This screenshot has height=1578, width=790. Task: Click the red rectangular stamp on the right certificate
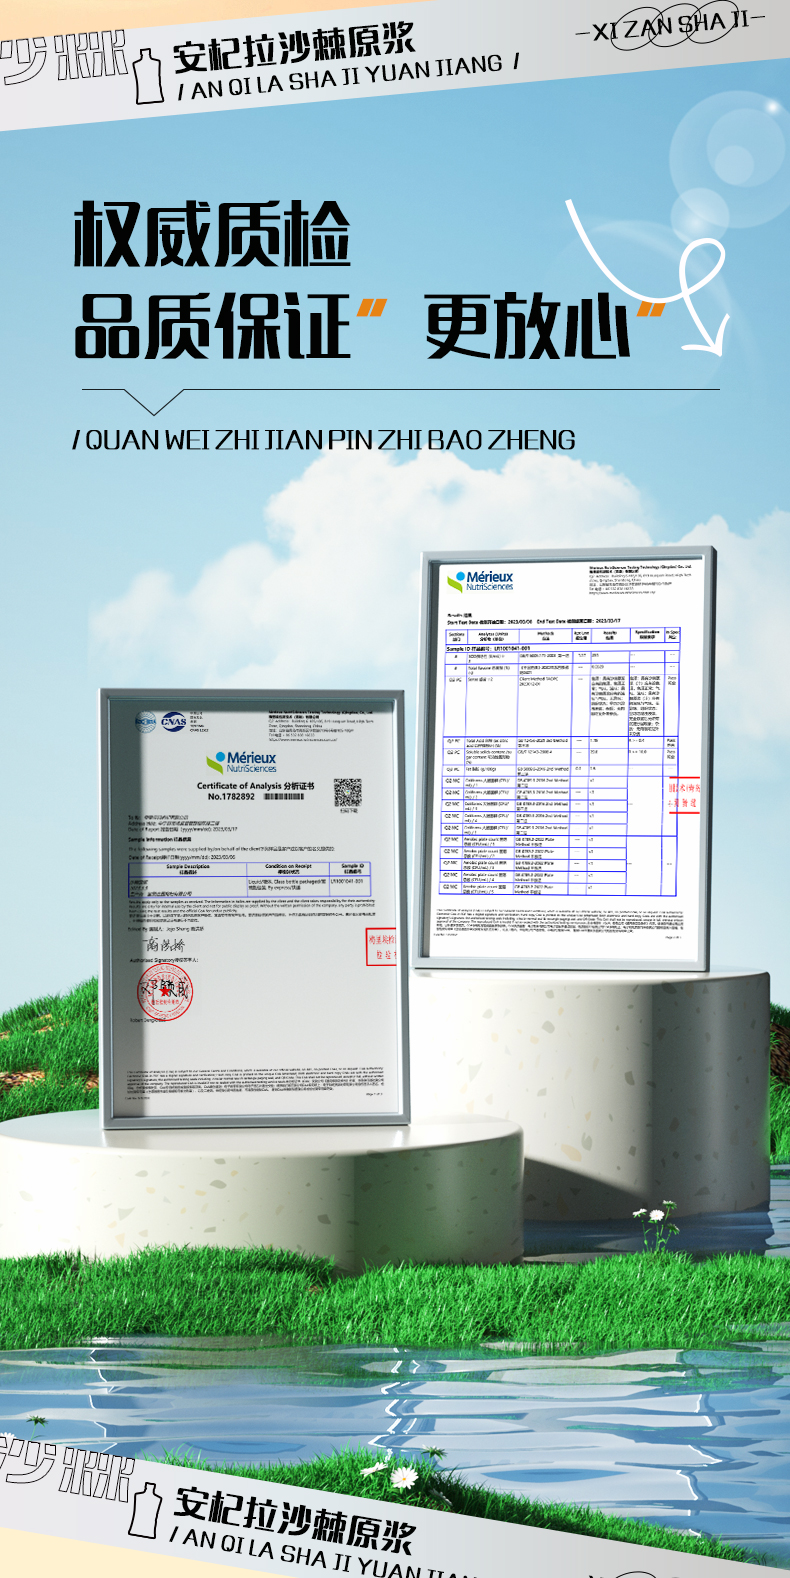point(685,795)
